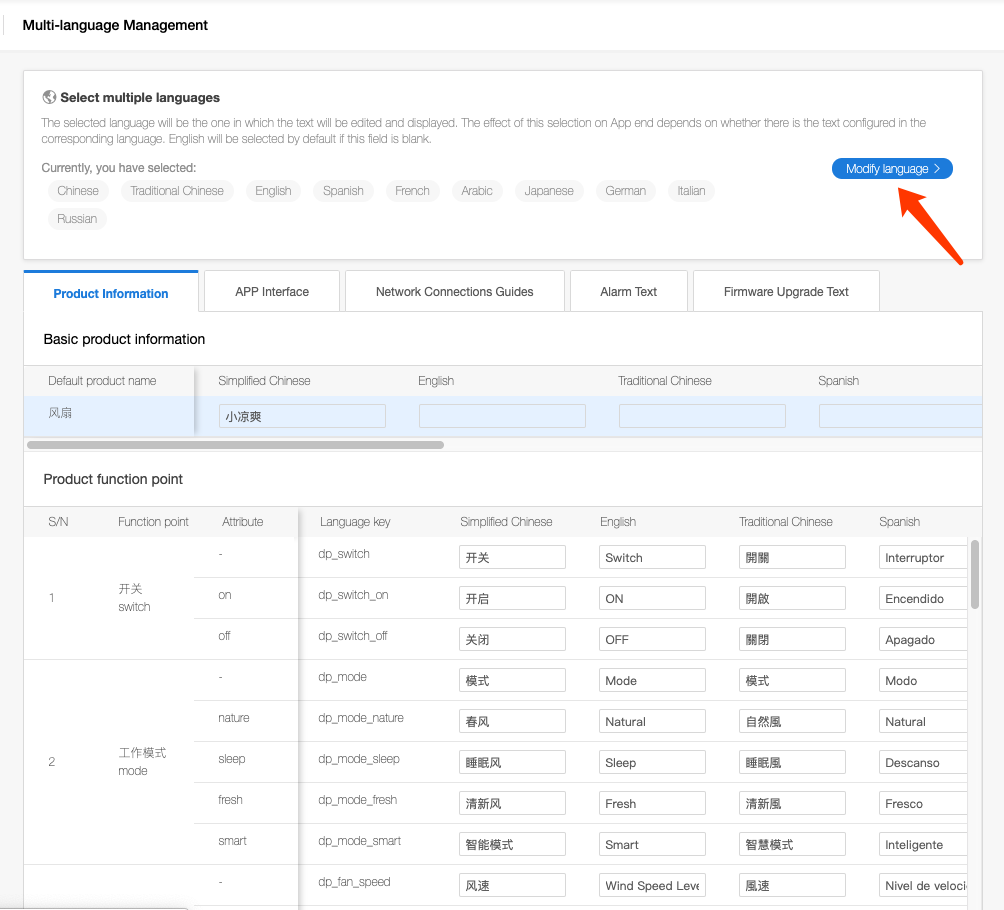Click the Arabic language tag
The height and width of the screenshot is (910, 1004).
click(x=477, y=191)
